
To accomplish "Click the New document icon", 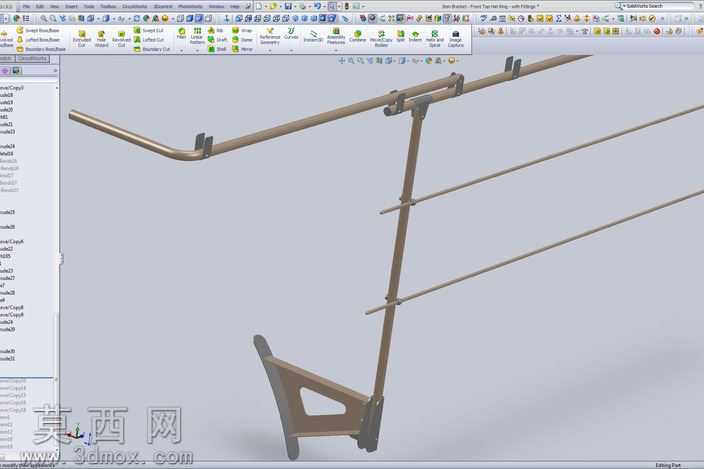I will pos(259,6).
